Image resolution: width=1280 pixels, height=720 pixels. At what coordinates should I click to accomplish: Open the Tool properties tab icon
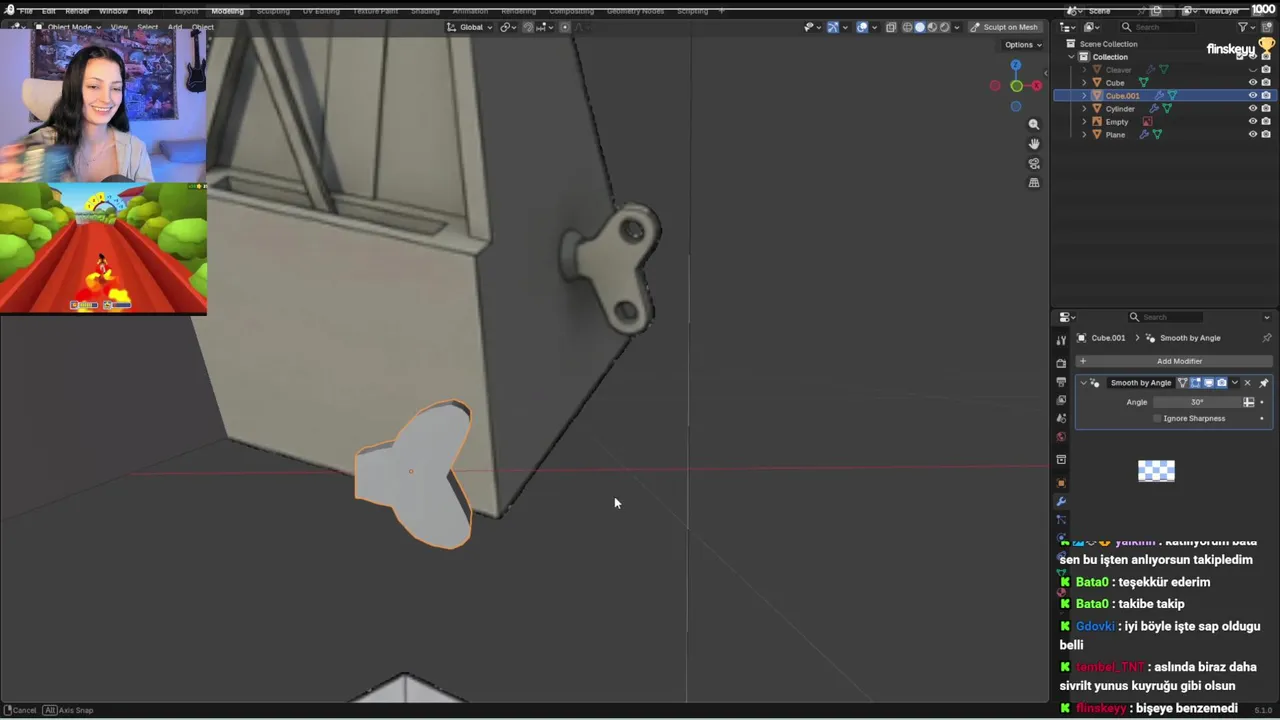tap(1061, 340)
